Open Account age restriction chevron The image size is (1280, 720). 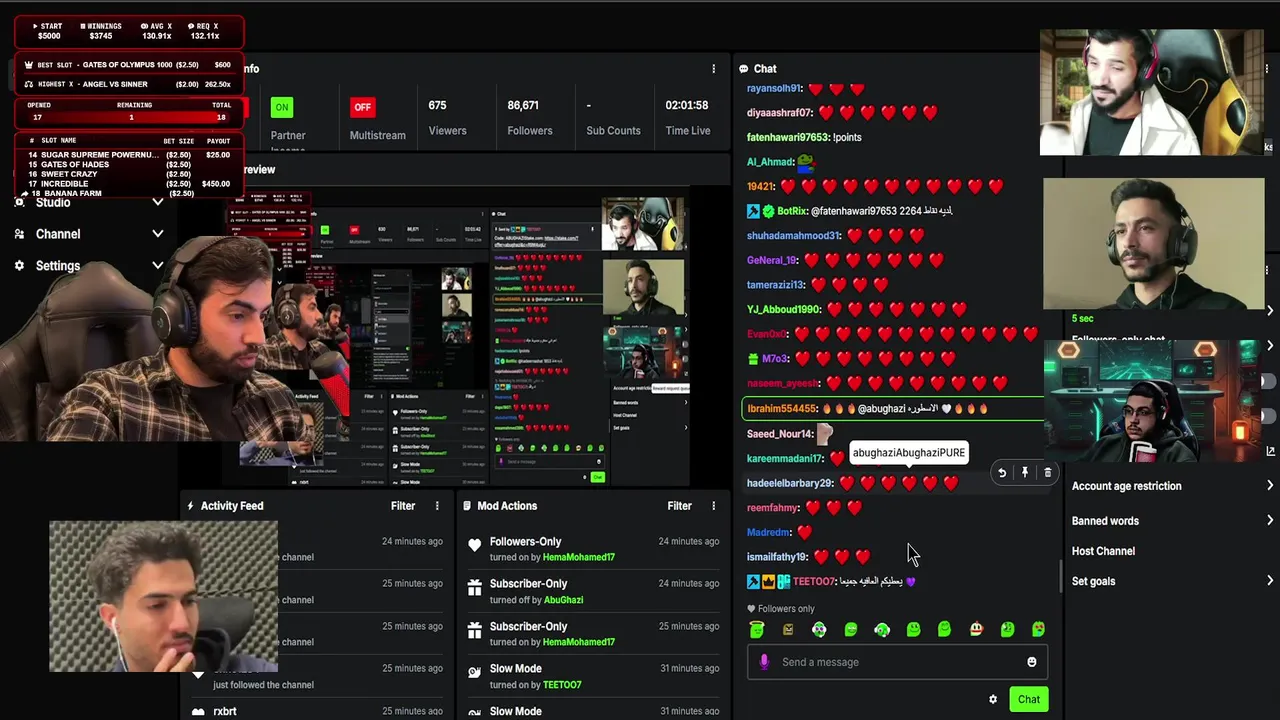click(1270, 486)
